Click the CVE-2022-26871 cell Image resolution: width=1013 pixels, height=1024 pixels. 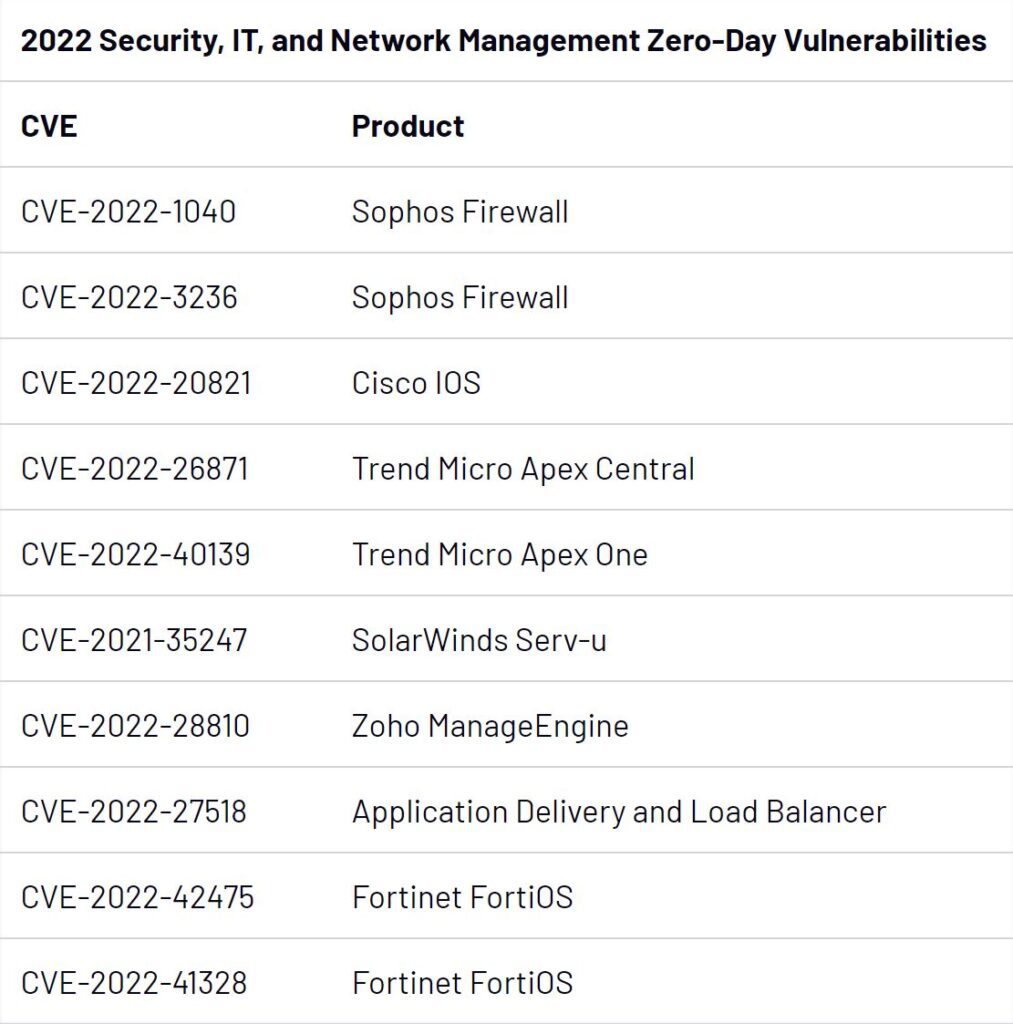point(135,469)
